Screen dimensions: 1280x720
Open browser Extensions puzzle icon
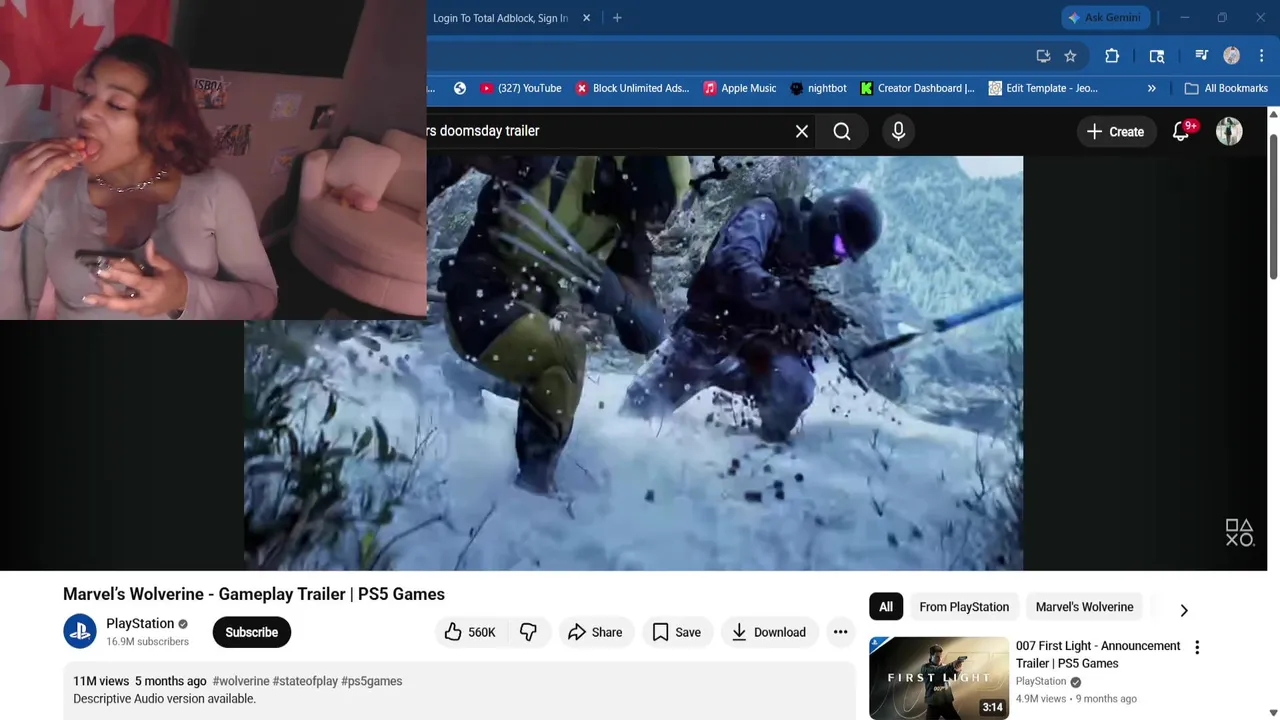tap(1112, 56)
